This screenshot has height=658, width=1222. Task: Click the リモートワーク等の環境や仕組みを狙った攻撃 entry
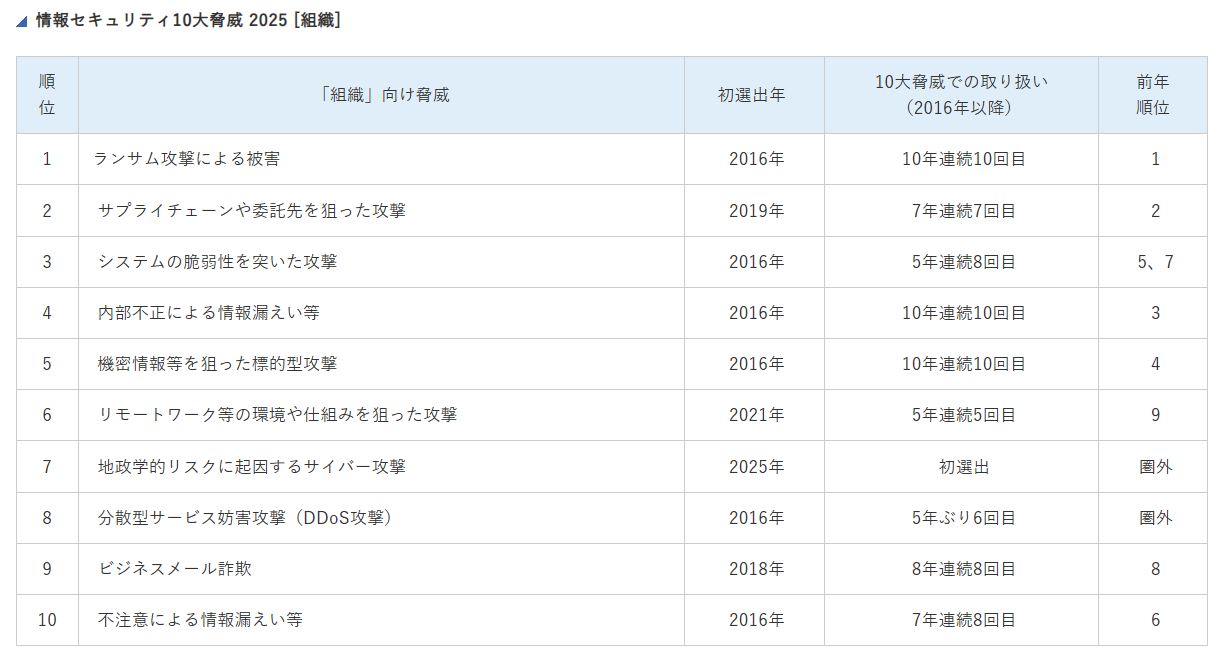pyautogui.click(x=277, y=415)
